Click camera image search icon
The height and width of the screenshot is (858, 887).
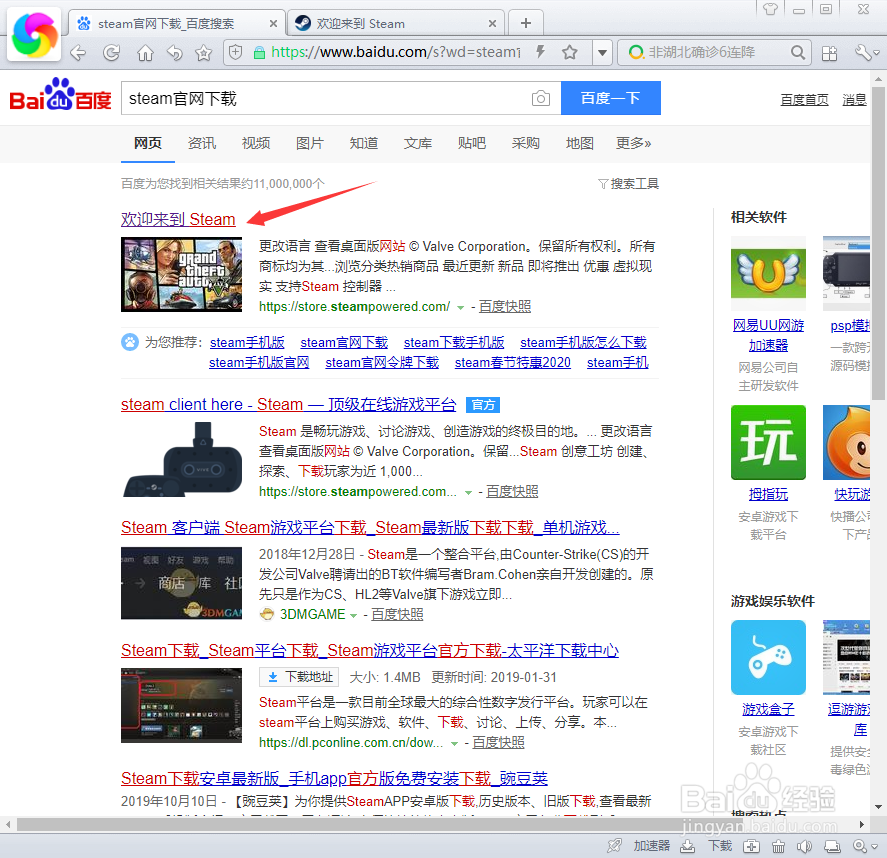541,98
